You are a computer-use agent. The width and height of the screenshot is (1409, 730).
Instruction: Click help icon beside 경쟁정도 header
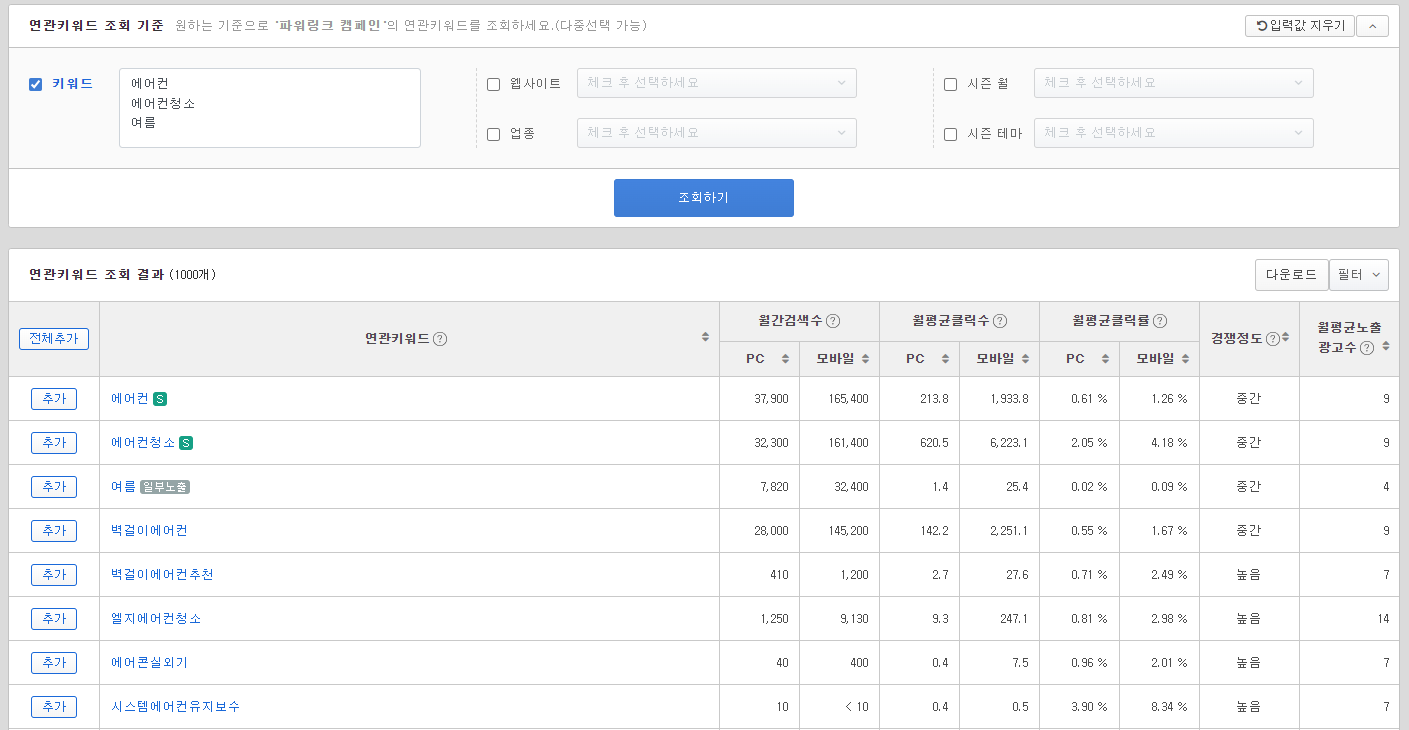(x=1272, y=338)
